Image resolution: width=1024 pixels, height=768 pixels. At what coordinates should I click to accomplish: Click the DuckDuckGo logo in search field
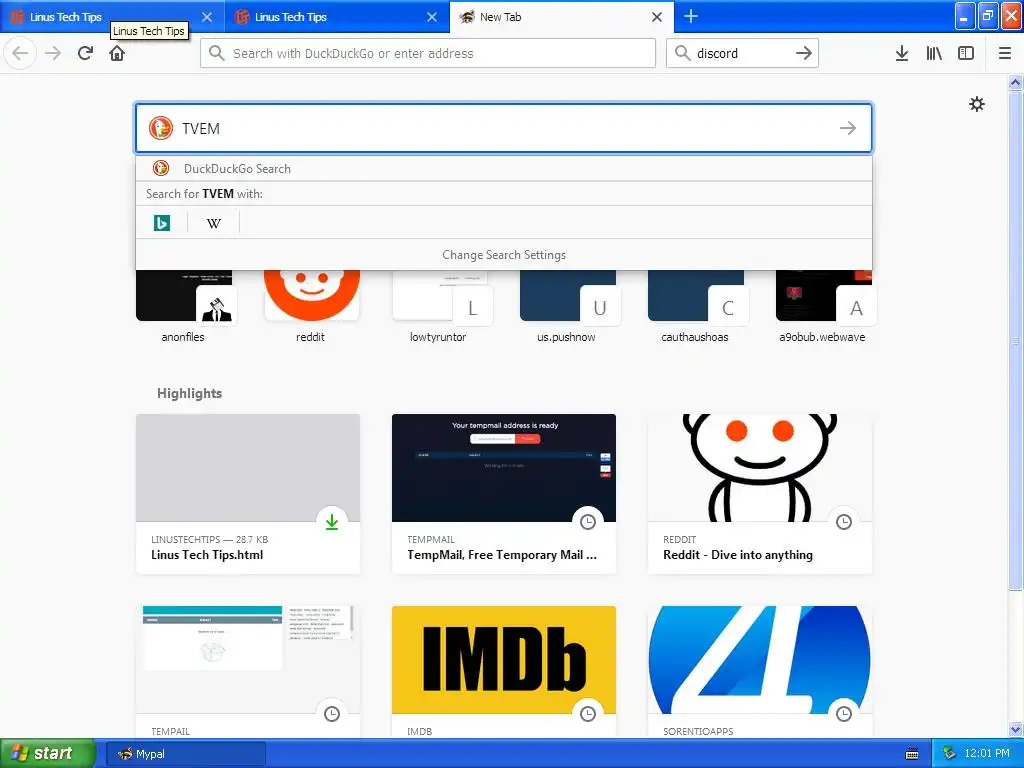tap(161, 128)
